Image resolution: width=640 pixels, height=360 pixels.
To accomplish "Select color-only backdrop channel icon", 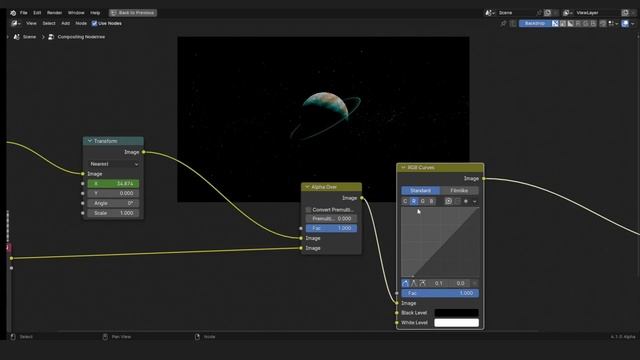I will 563,23.
